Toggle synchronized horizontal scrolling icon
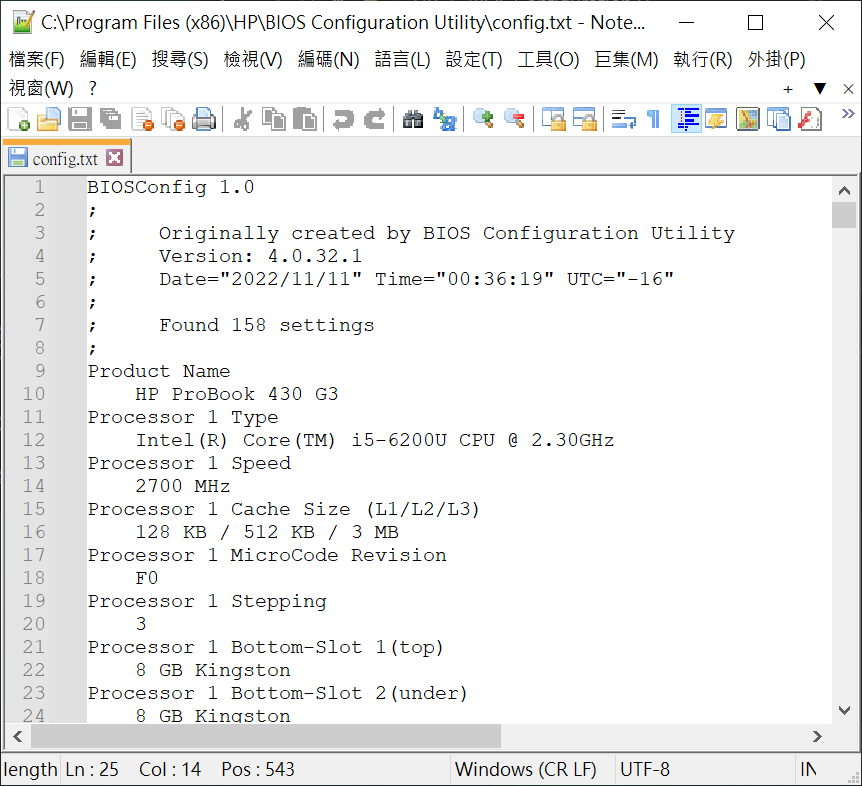This screenshot has width=862, height=786. (584, 119)
